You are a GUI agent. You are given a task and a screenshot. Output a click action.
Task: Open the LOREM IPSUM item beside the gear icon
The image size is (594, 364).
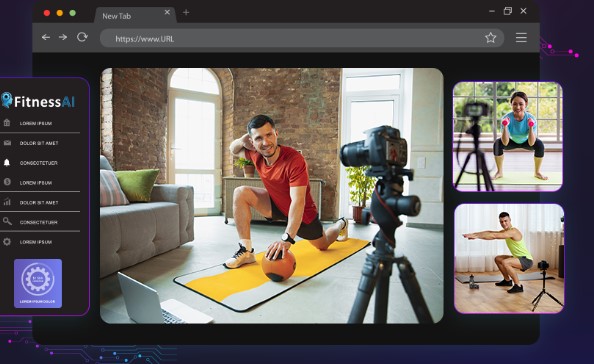tap(36, 242)
